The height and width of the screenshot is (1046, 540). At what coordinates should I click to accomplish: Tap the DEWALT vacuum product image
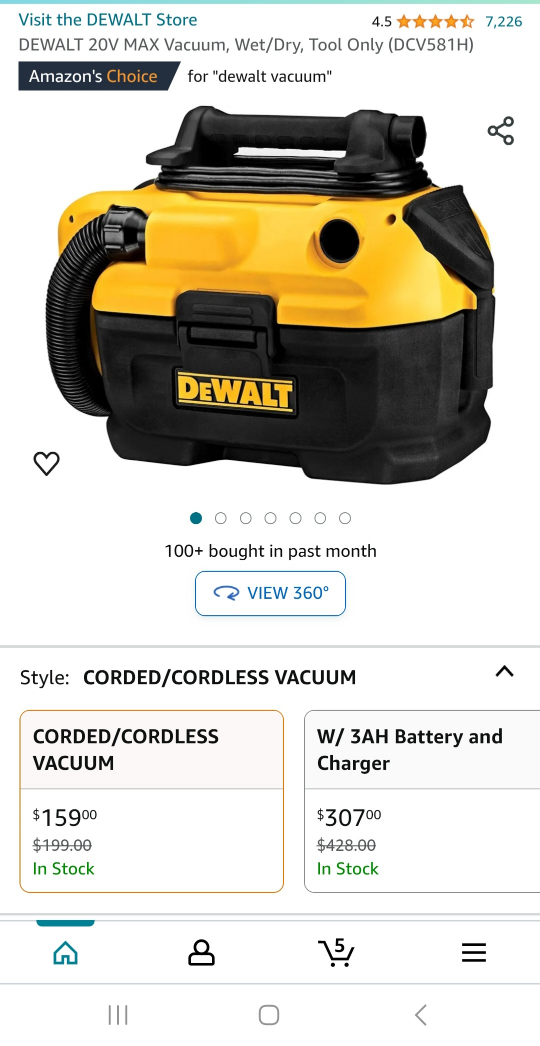(270, 294)
